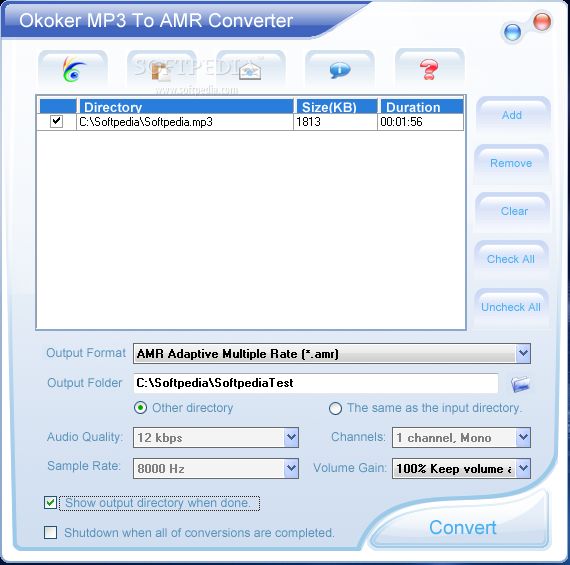The height and width of the screenshot is (565, 570).
Task: Click the 00:01:56 duration cell
Action: 420,122
